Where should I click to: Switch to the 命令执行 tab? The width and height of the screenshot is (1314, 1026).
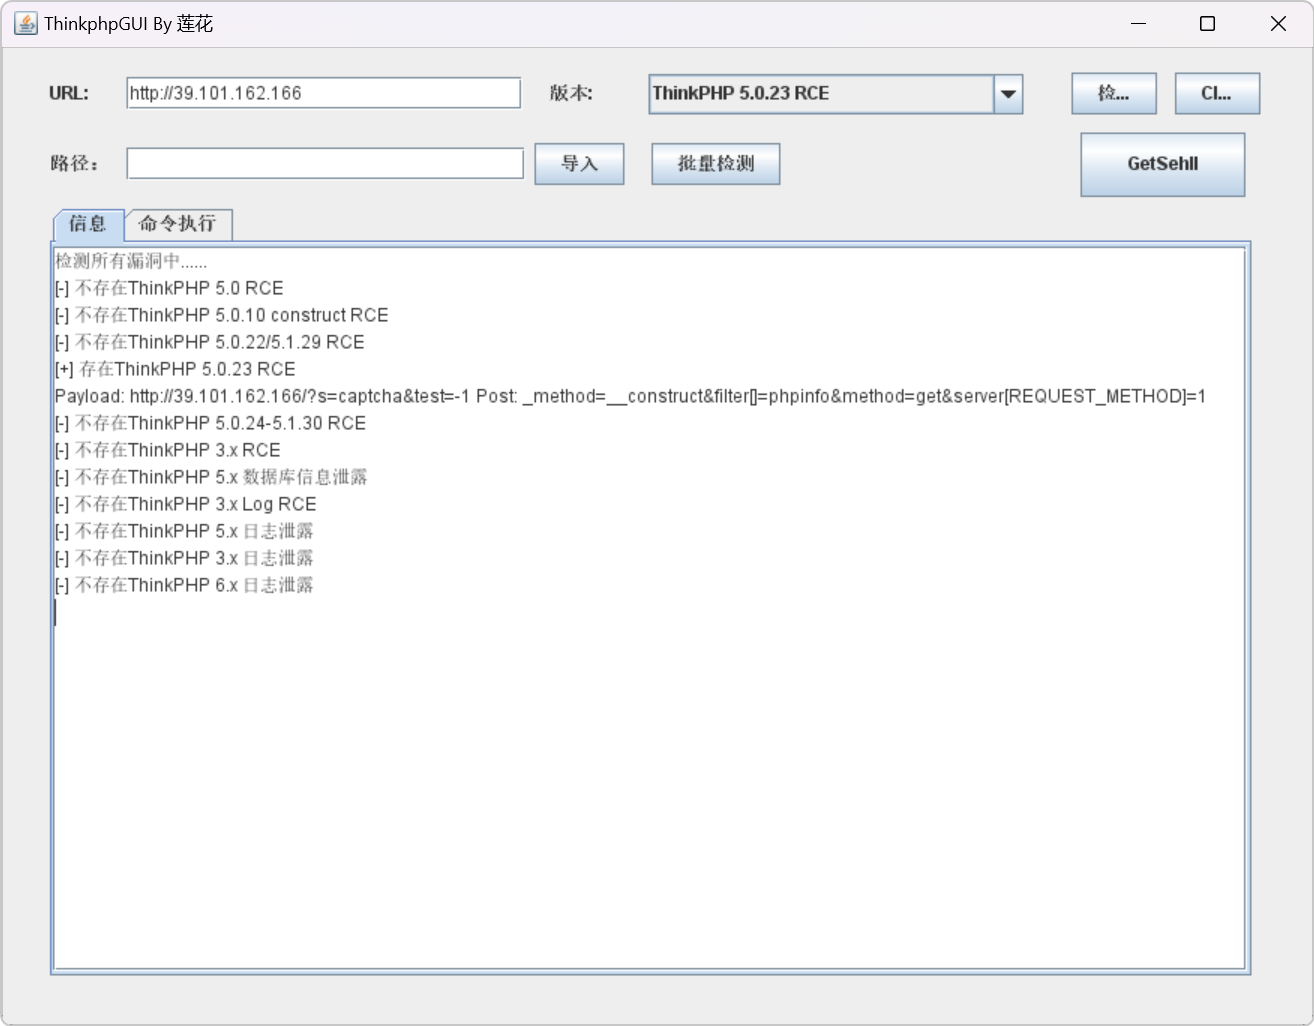[x=178, y=224]
